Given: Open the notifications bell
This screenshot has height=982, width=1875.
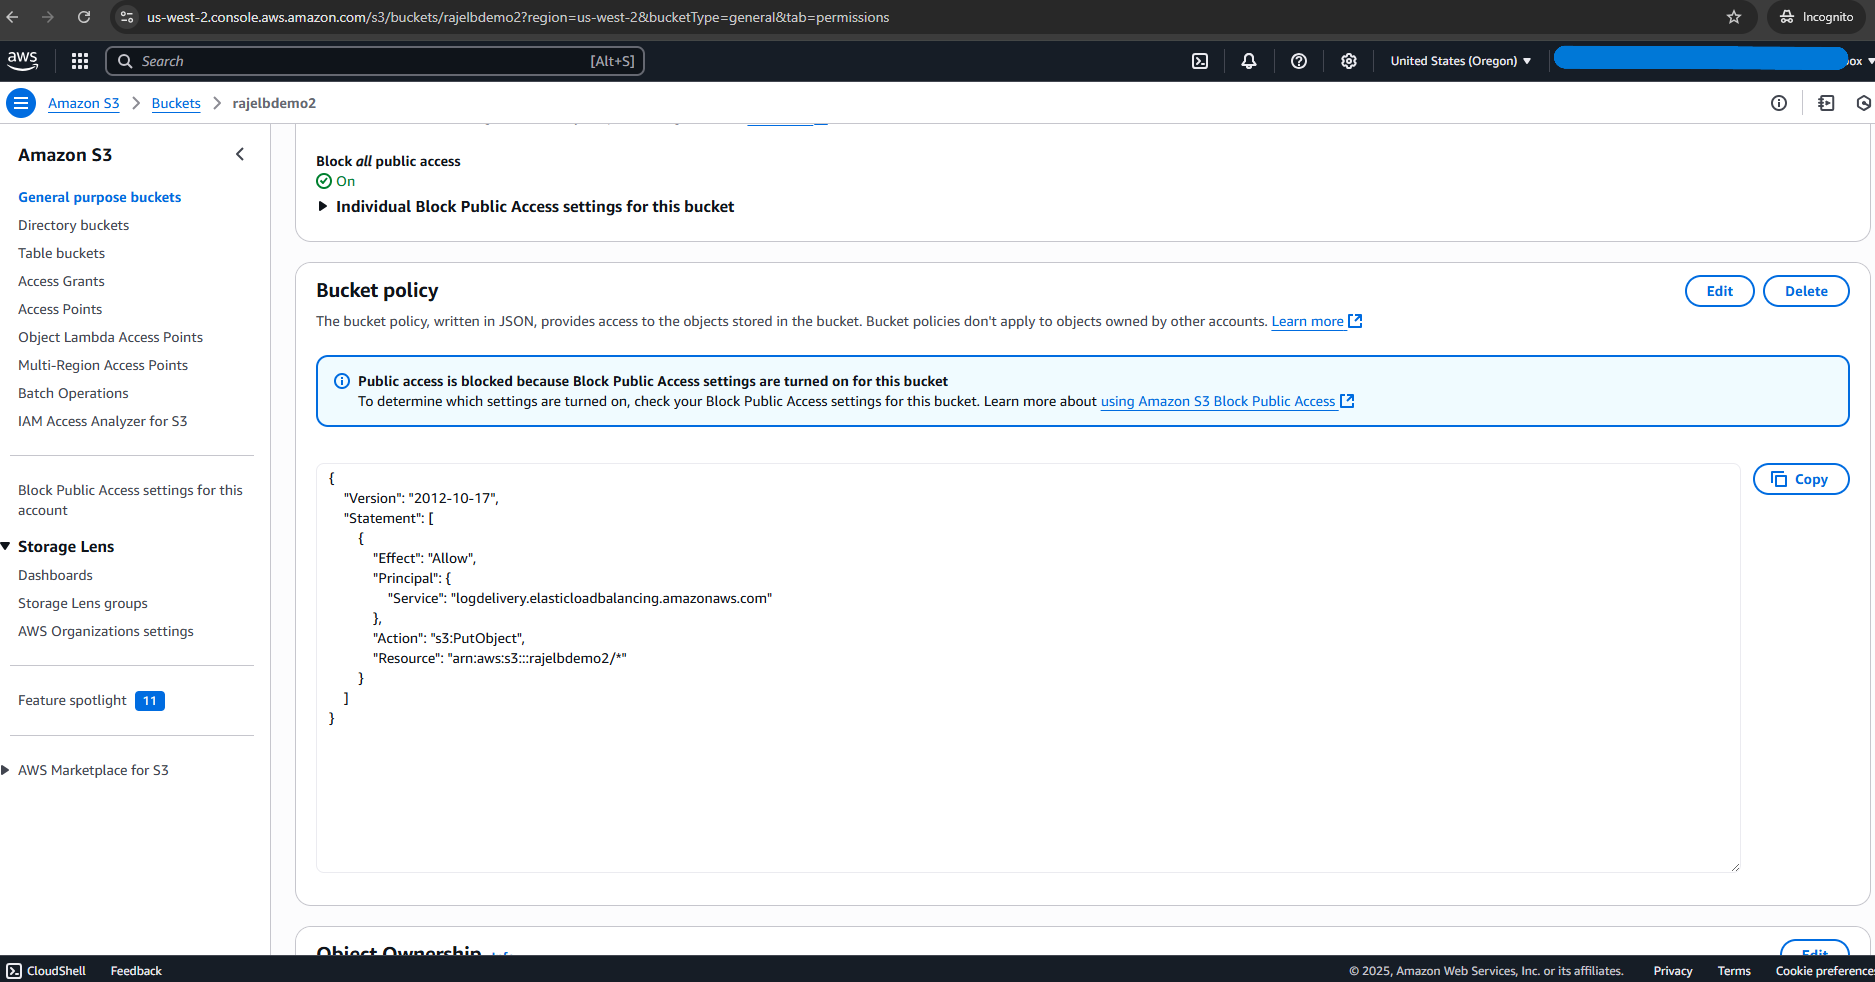Looking at the screenshot, I should point(1249,61).
